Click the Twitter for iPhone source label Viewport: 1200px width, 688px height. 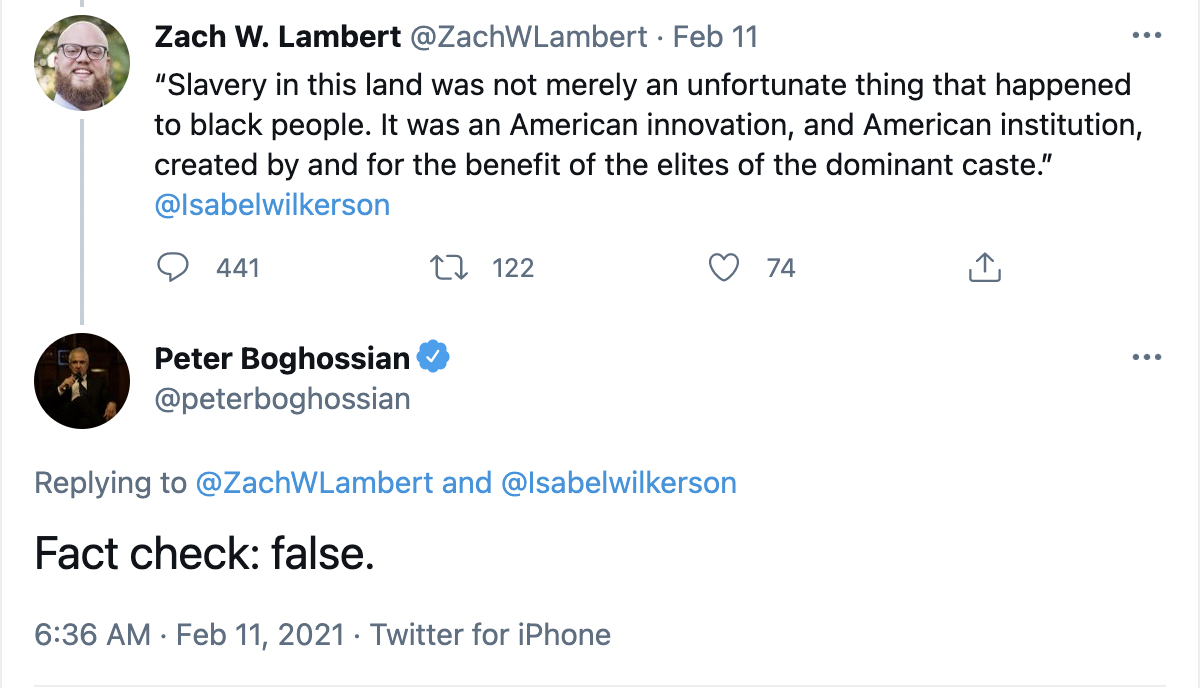point(490,634)
